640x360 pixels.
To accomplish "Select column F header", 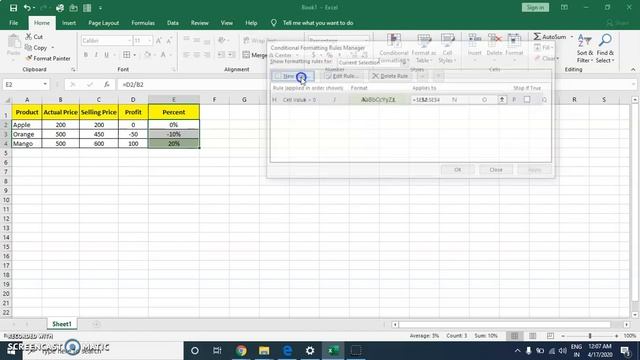I will [214, 100].
